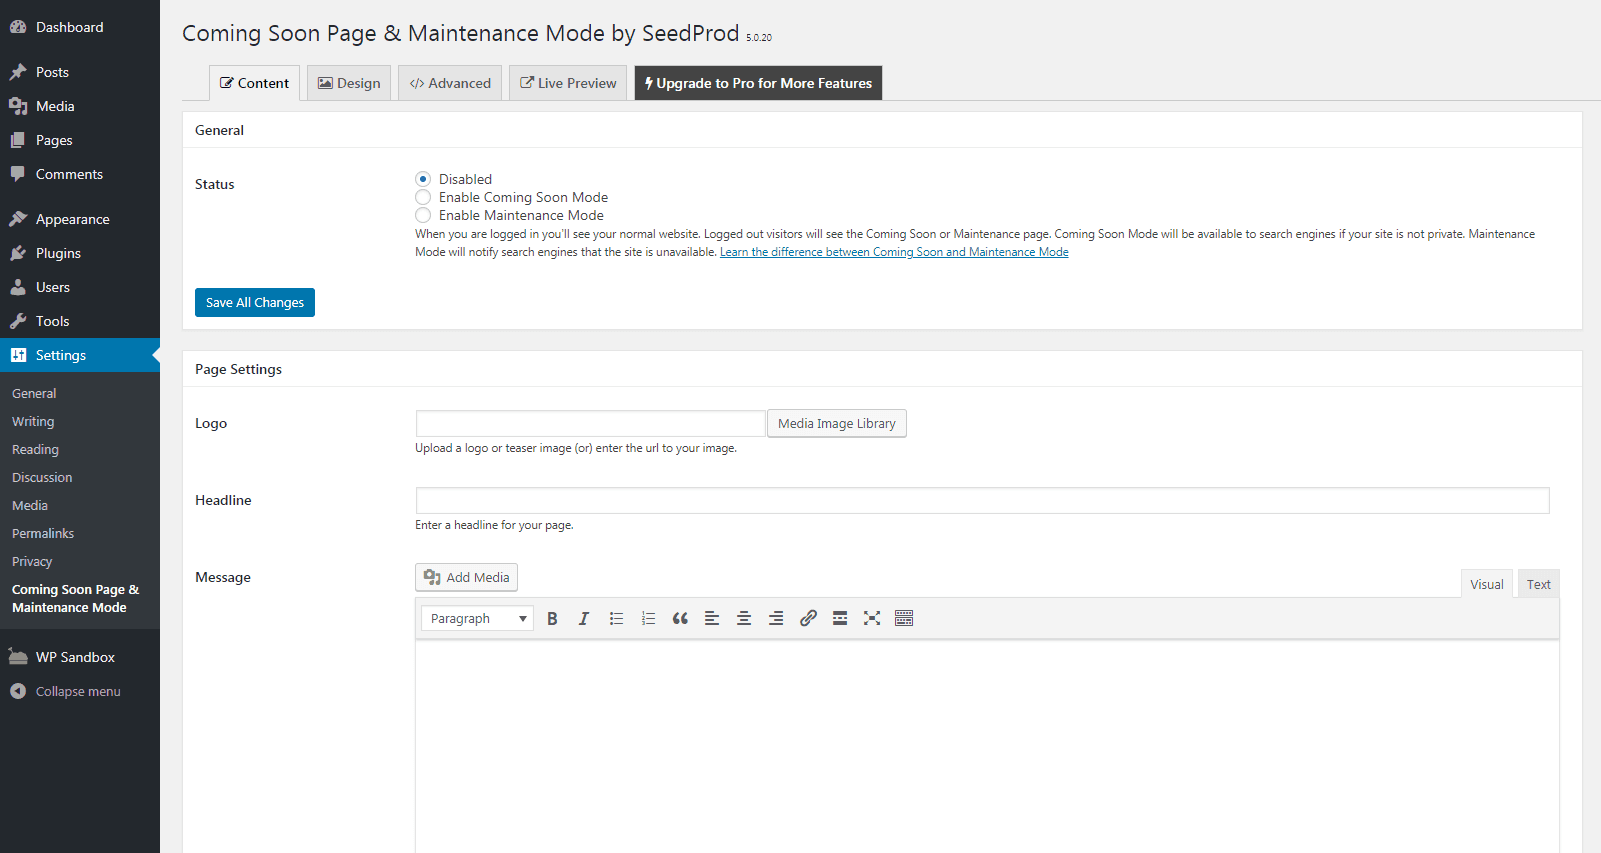Open the Appearance menu
The height and width of the screenshot is (853, 1601).
pyautogui.click(x=80, y=219)
